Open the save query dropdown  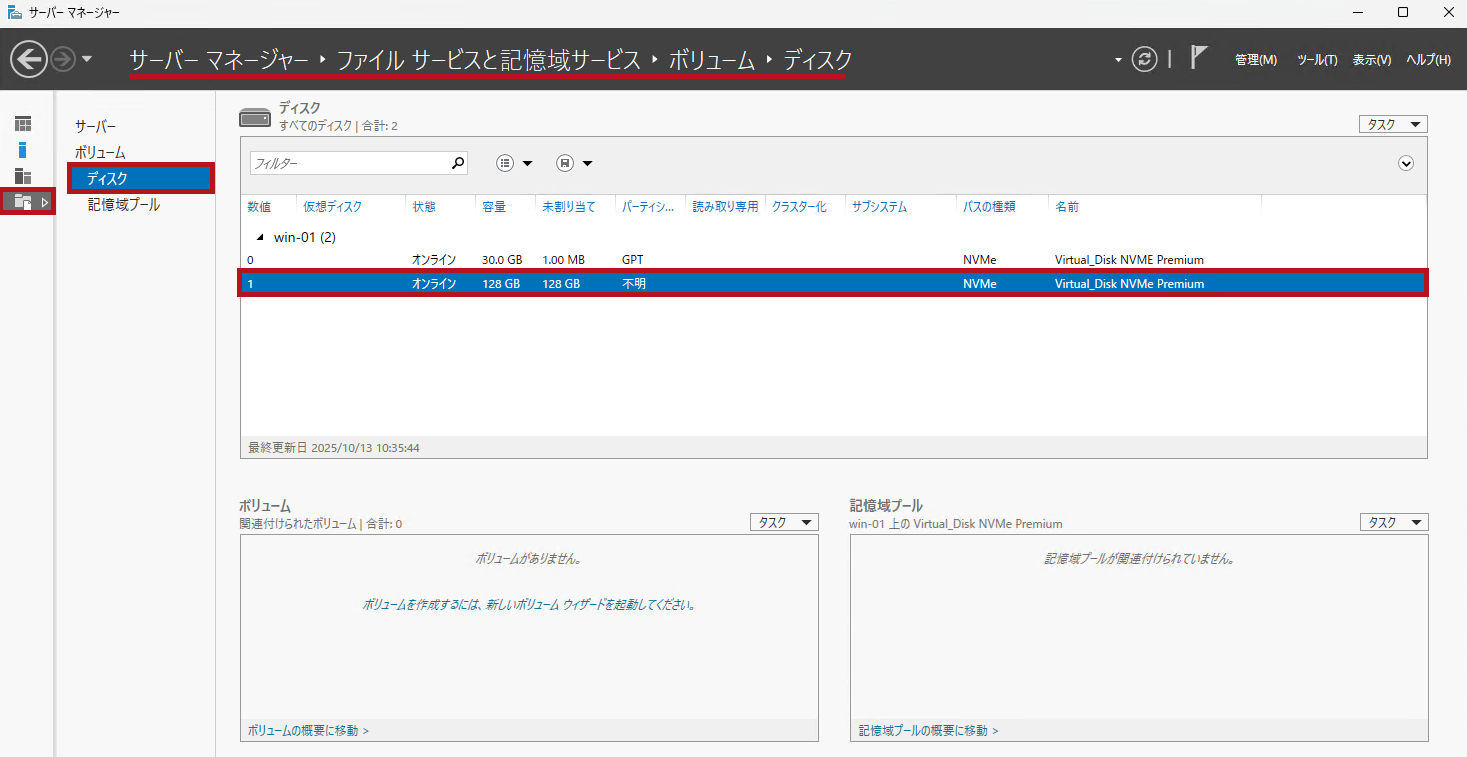tap(574, 163)
